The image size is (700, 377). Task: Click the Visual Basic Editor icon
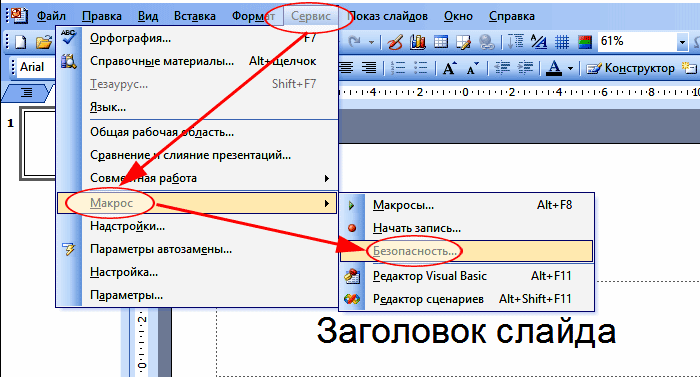pos(352,276)
